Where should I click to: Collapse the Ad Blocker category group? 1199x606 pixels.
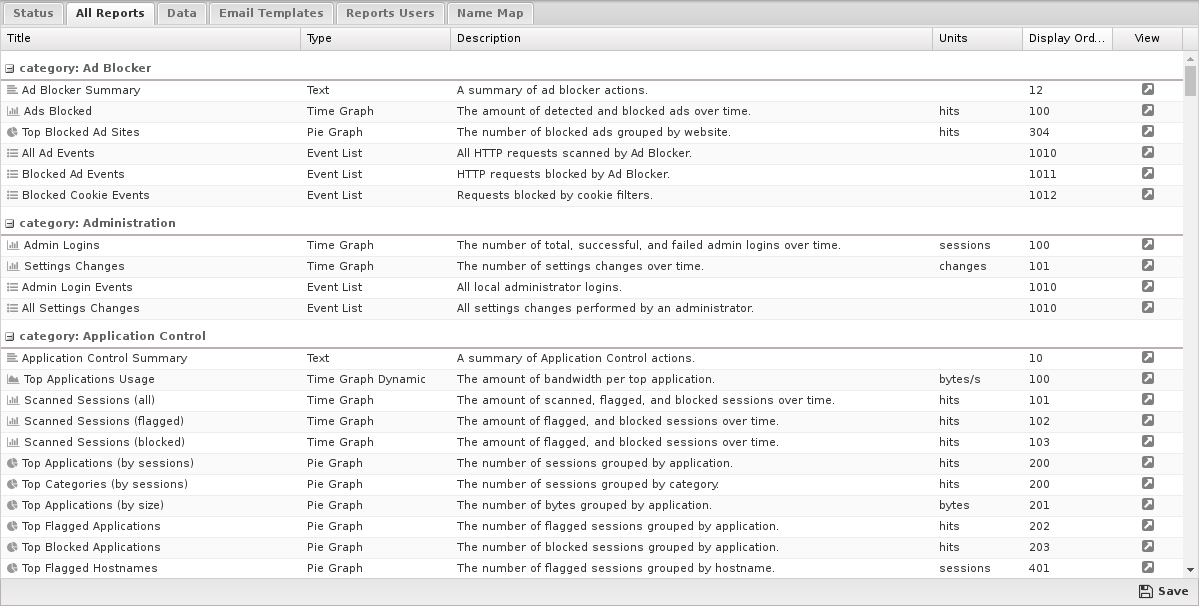point(10,69)
